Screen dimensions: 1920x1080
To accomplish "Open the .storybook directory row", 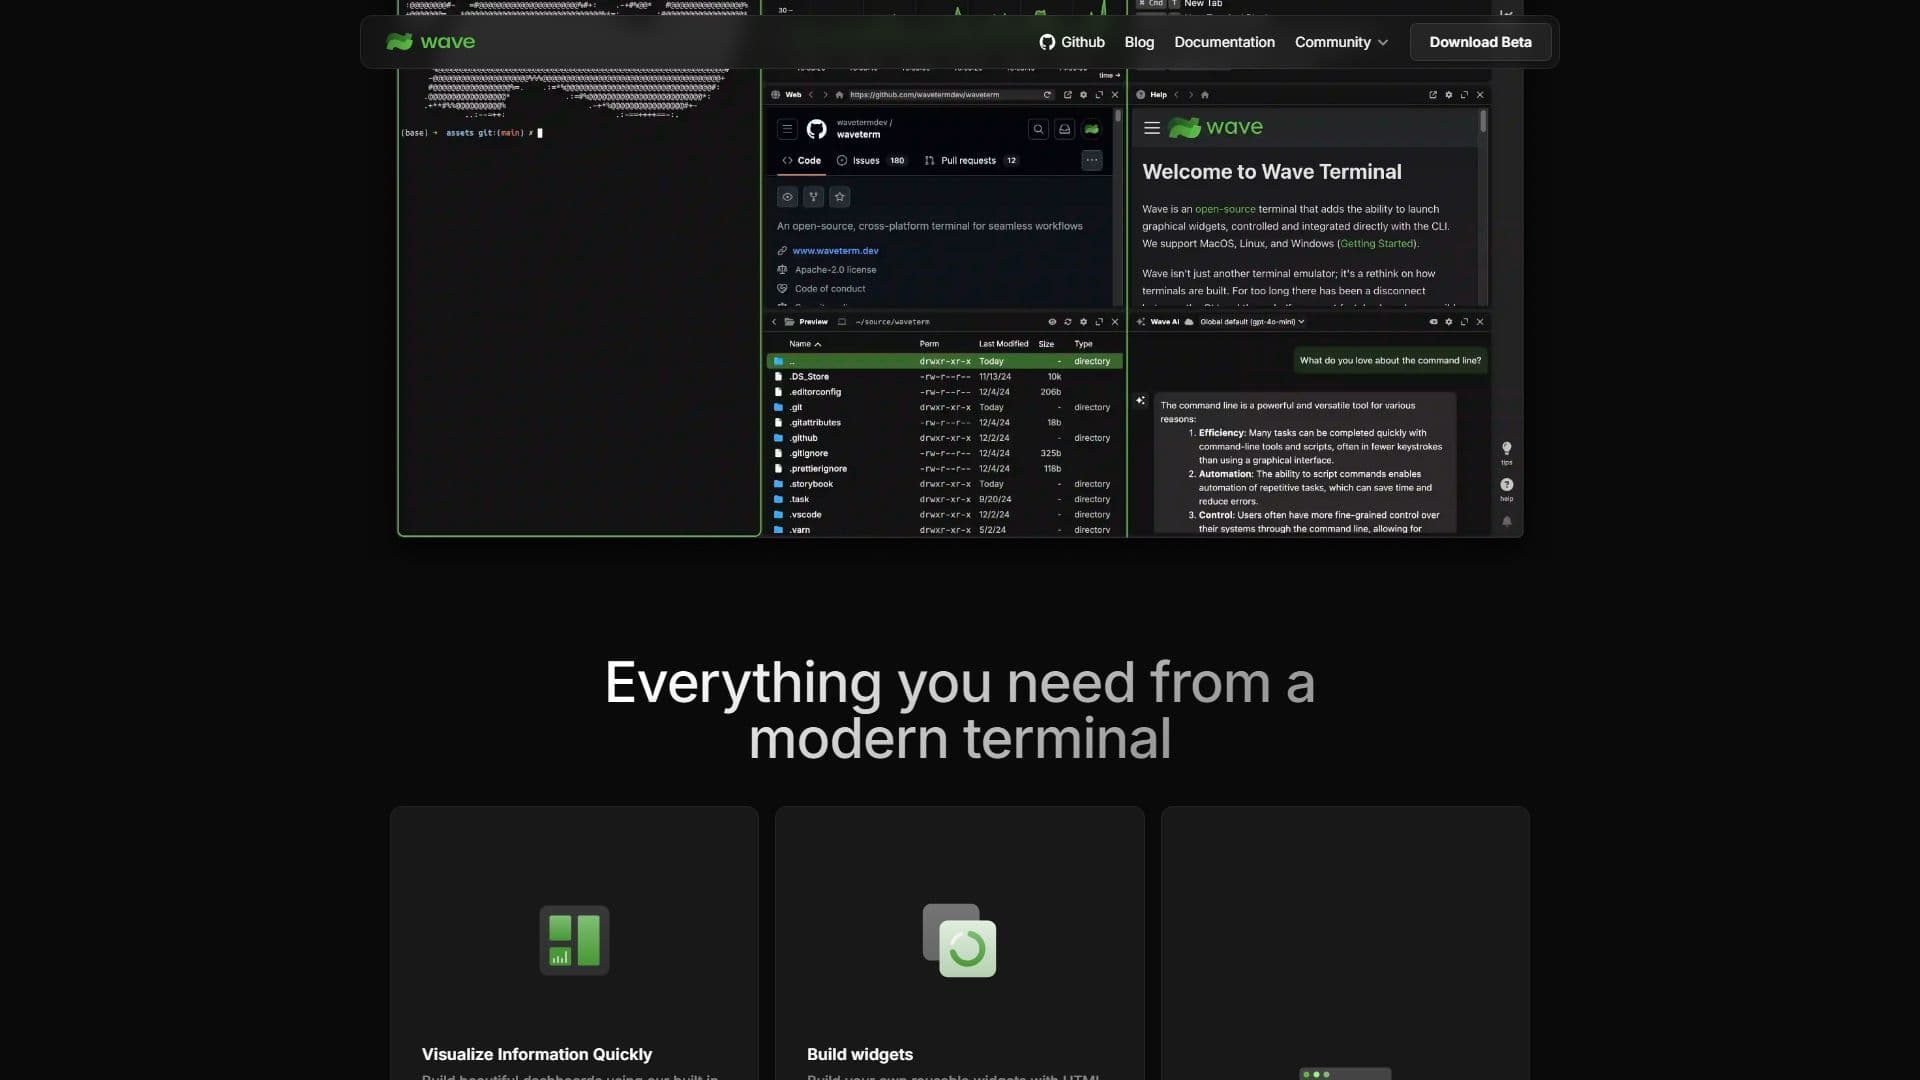I will (945, 484).
